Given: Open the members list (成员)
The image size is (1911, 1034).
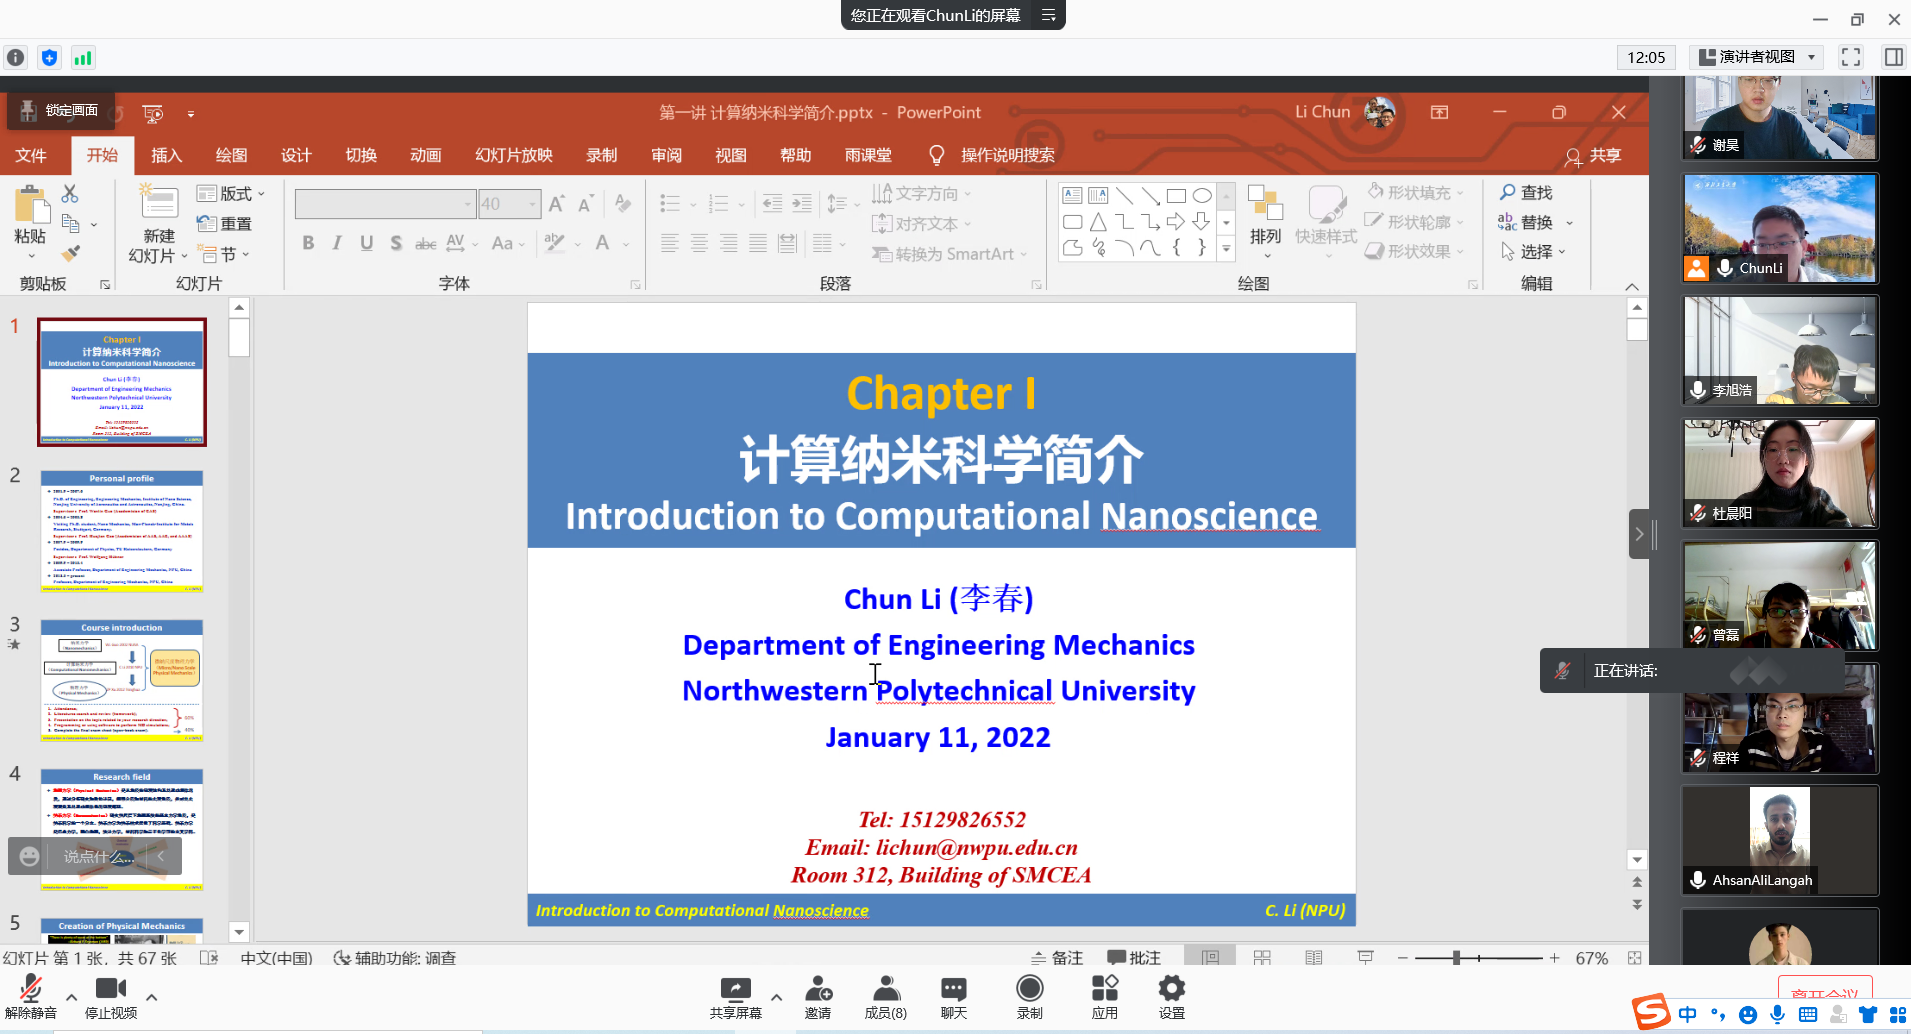Looking at the screenshot, I should point(885,997).
